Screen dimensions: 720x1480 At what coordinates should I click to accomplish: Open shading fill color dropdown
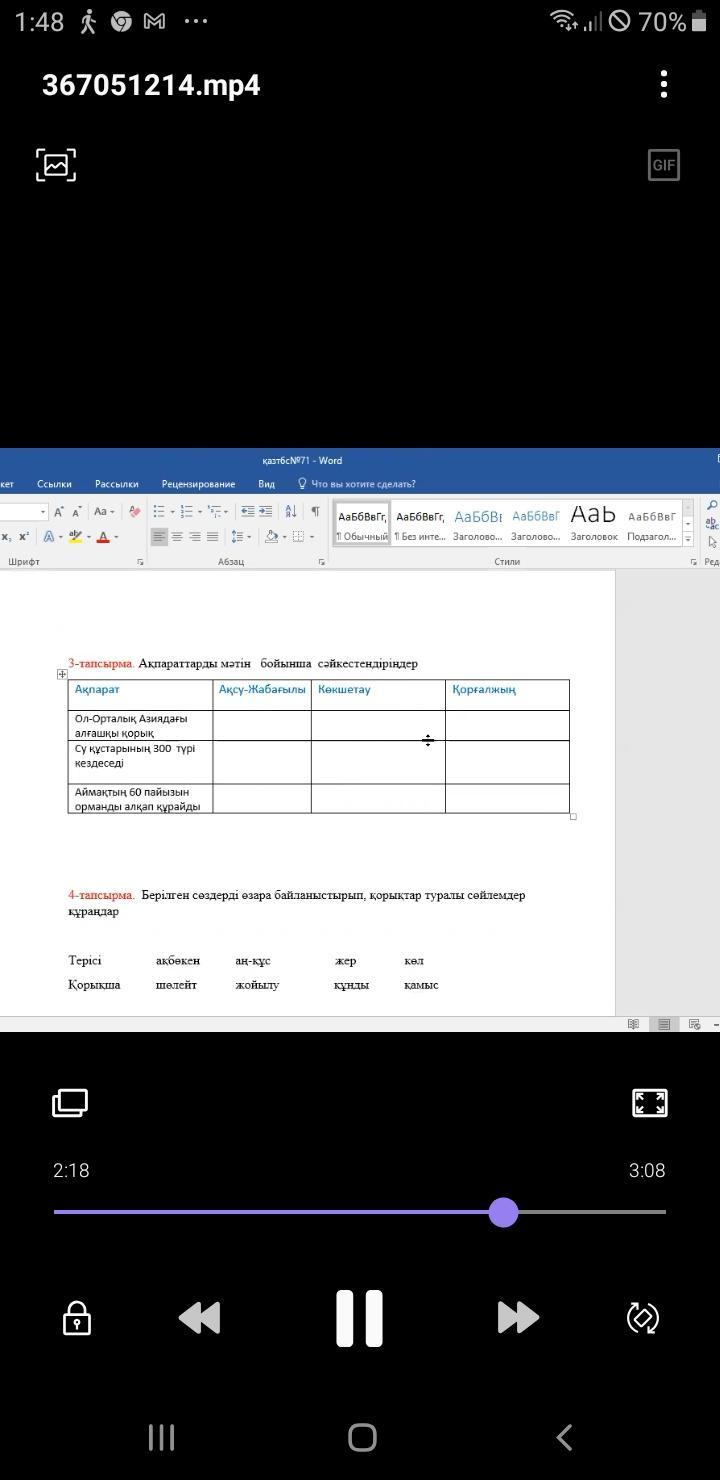click(284, 537)
